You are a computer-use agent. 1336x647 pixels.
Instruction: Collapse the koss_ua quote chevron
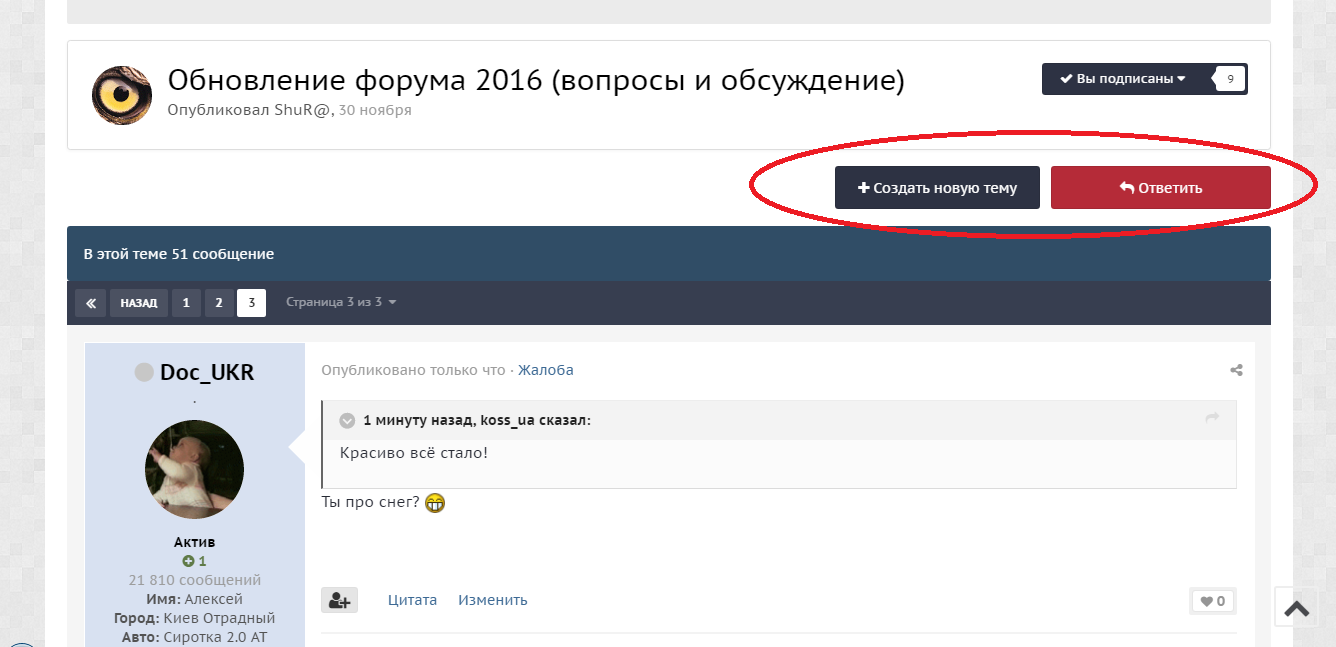point(347,421)
